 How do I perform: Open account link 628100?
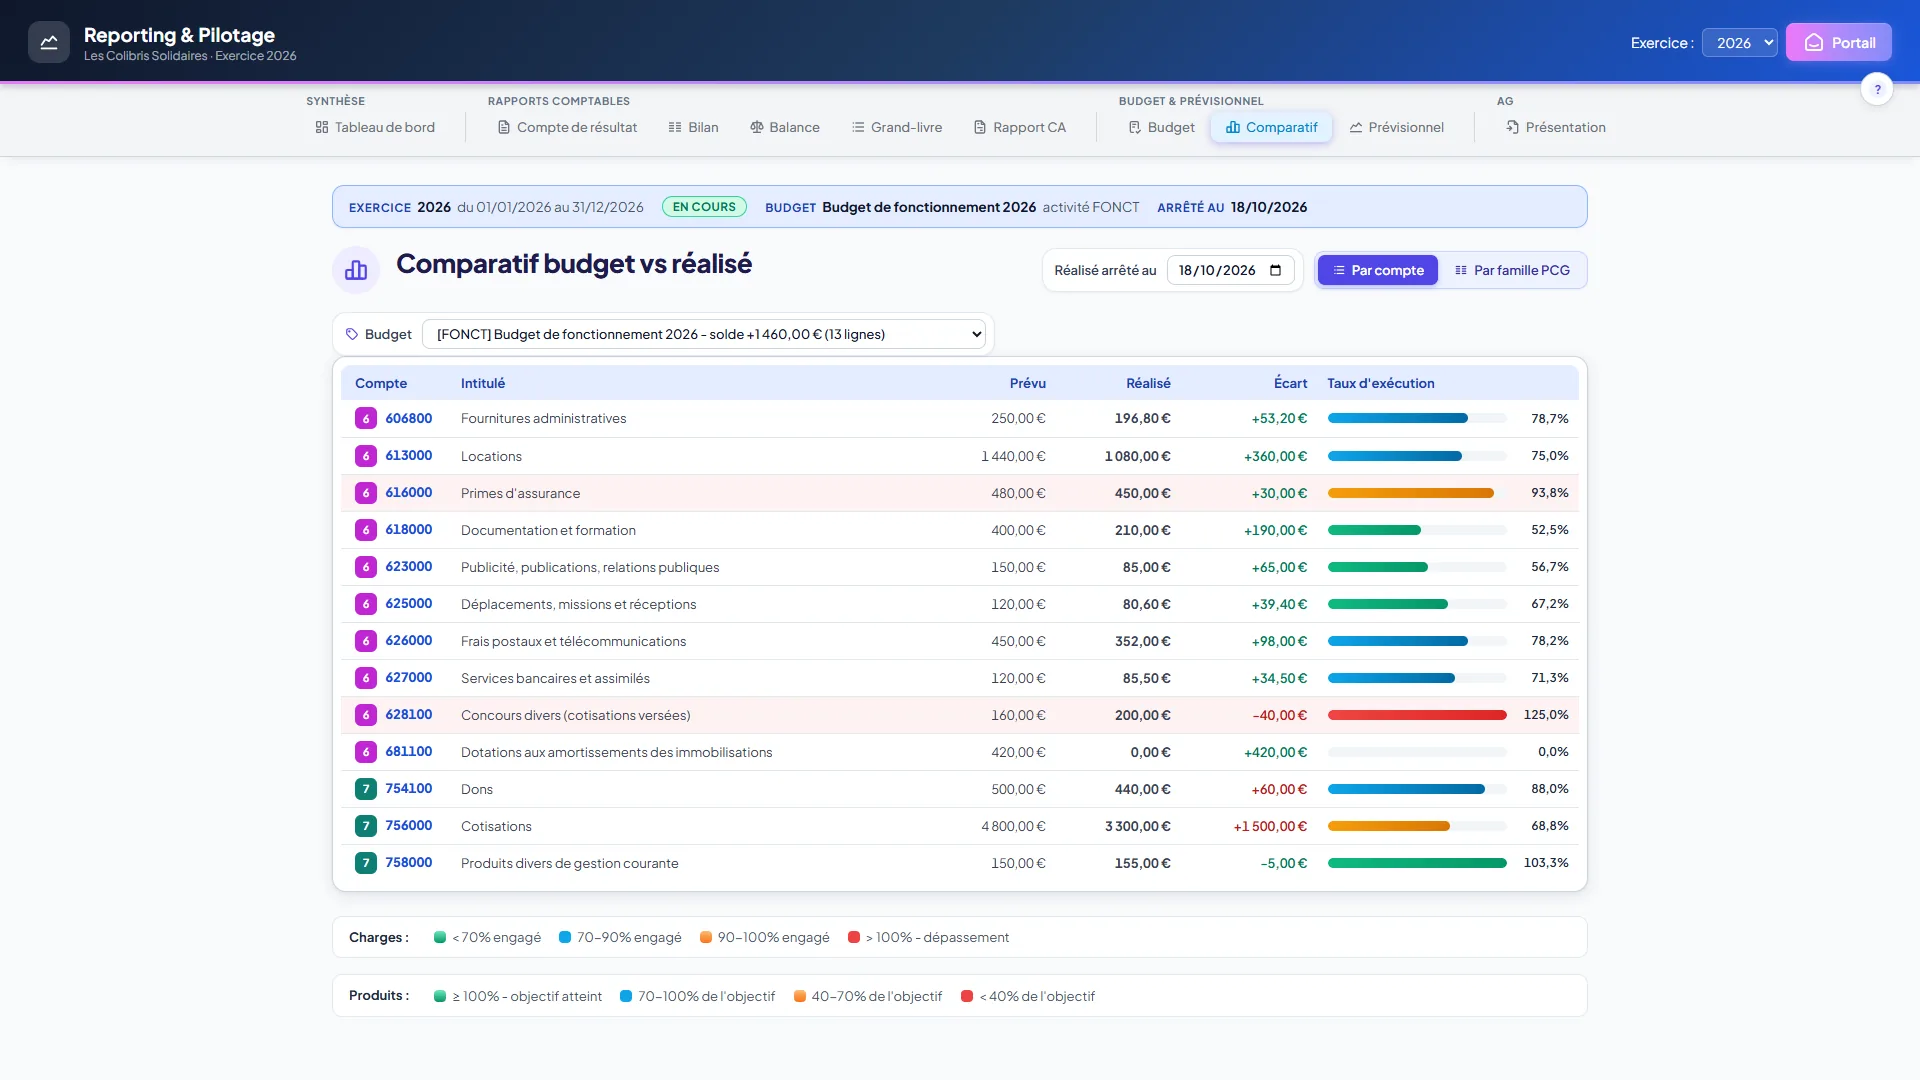pyautogui.click(x=409, y=714)
